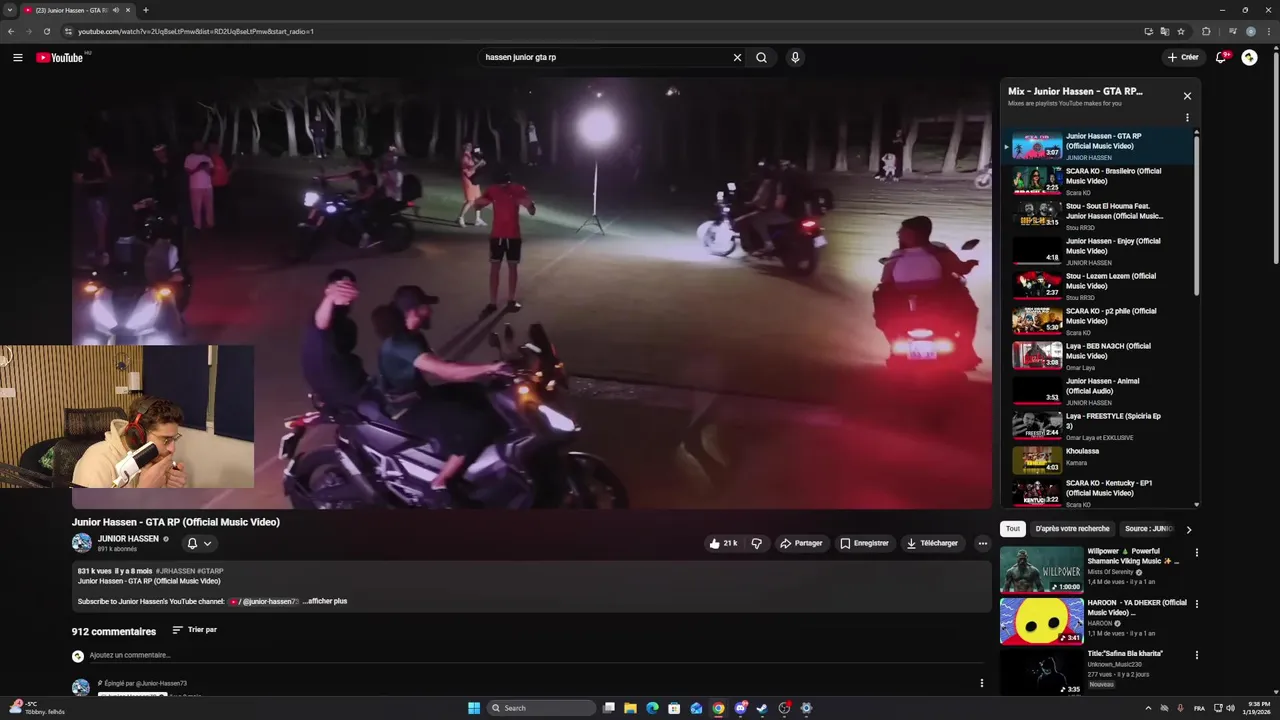Open @junior-hassen73 channel link in description
Screen dimensions: 1280x720
click(264, 601)
